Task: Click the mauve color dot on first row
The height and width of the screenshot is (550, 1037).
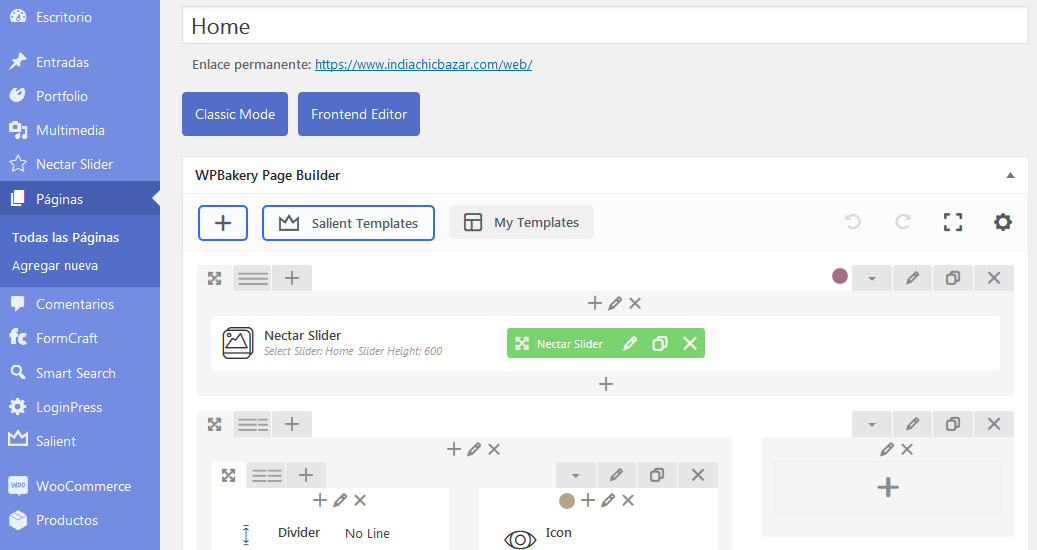Action: [x=840, y=276]
